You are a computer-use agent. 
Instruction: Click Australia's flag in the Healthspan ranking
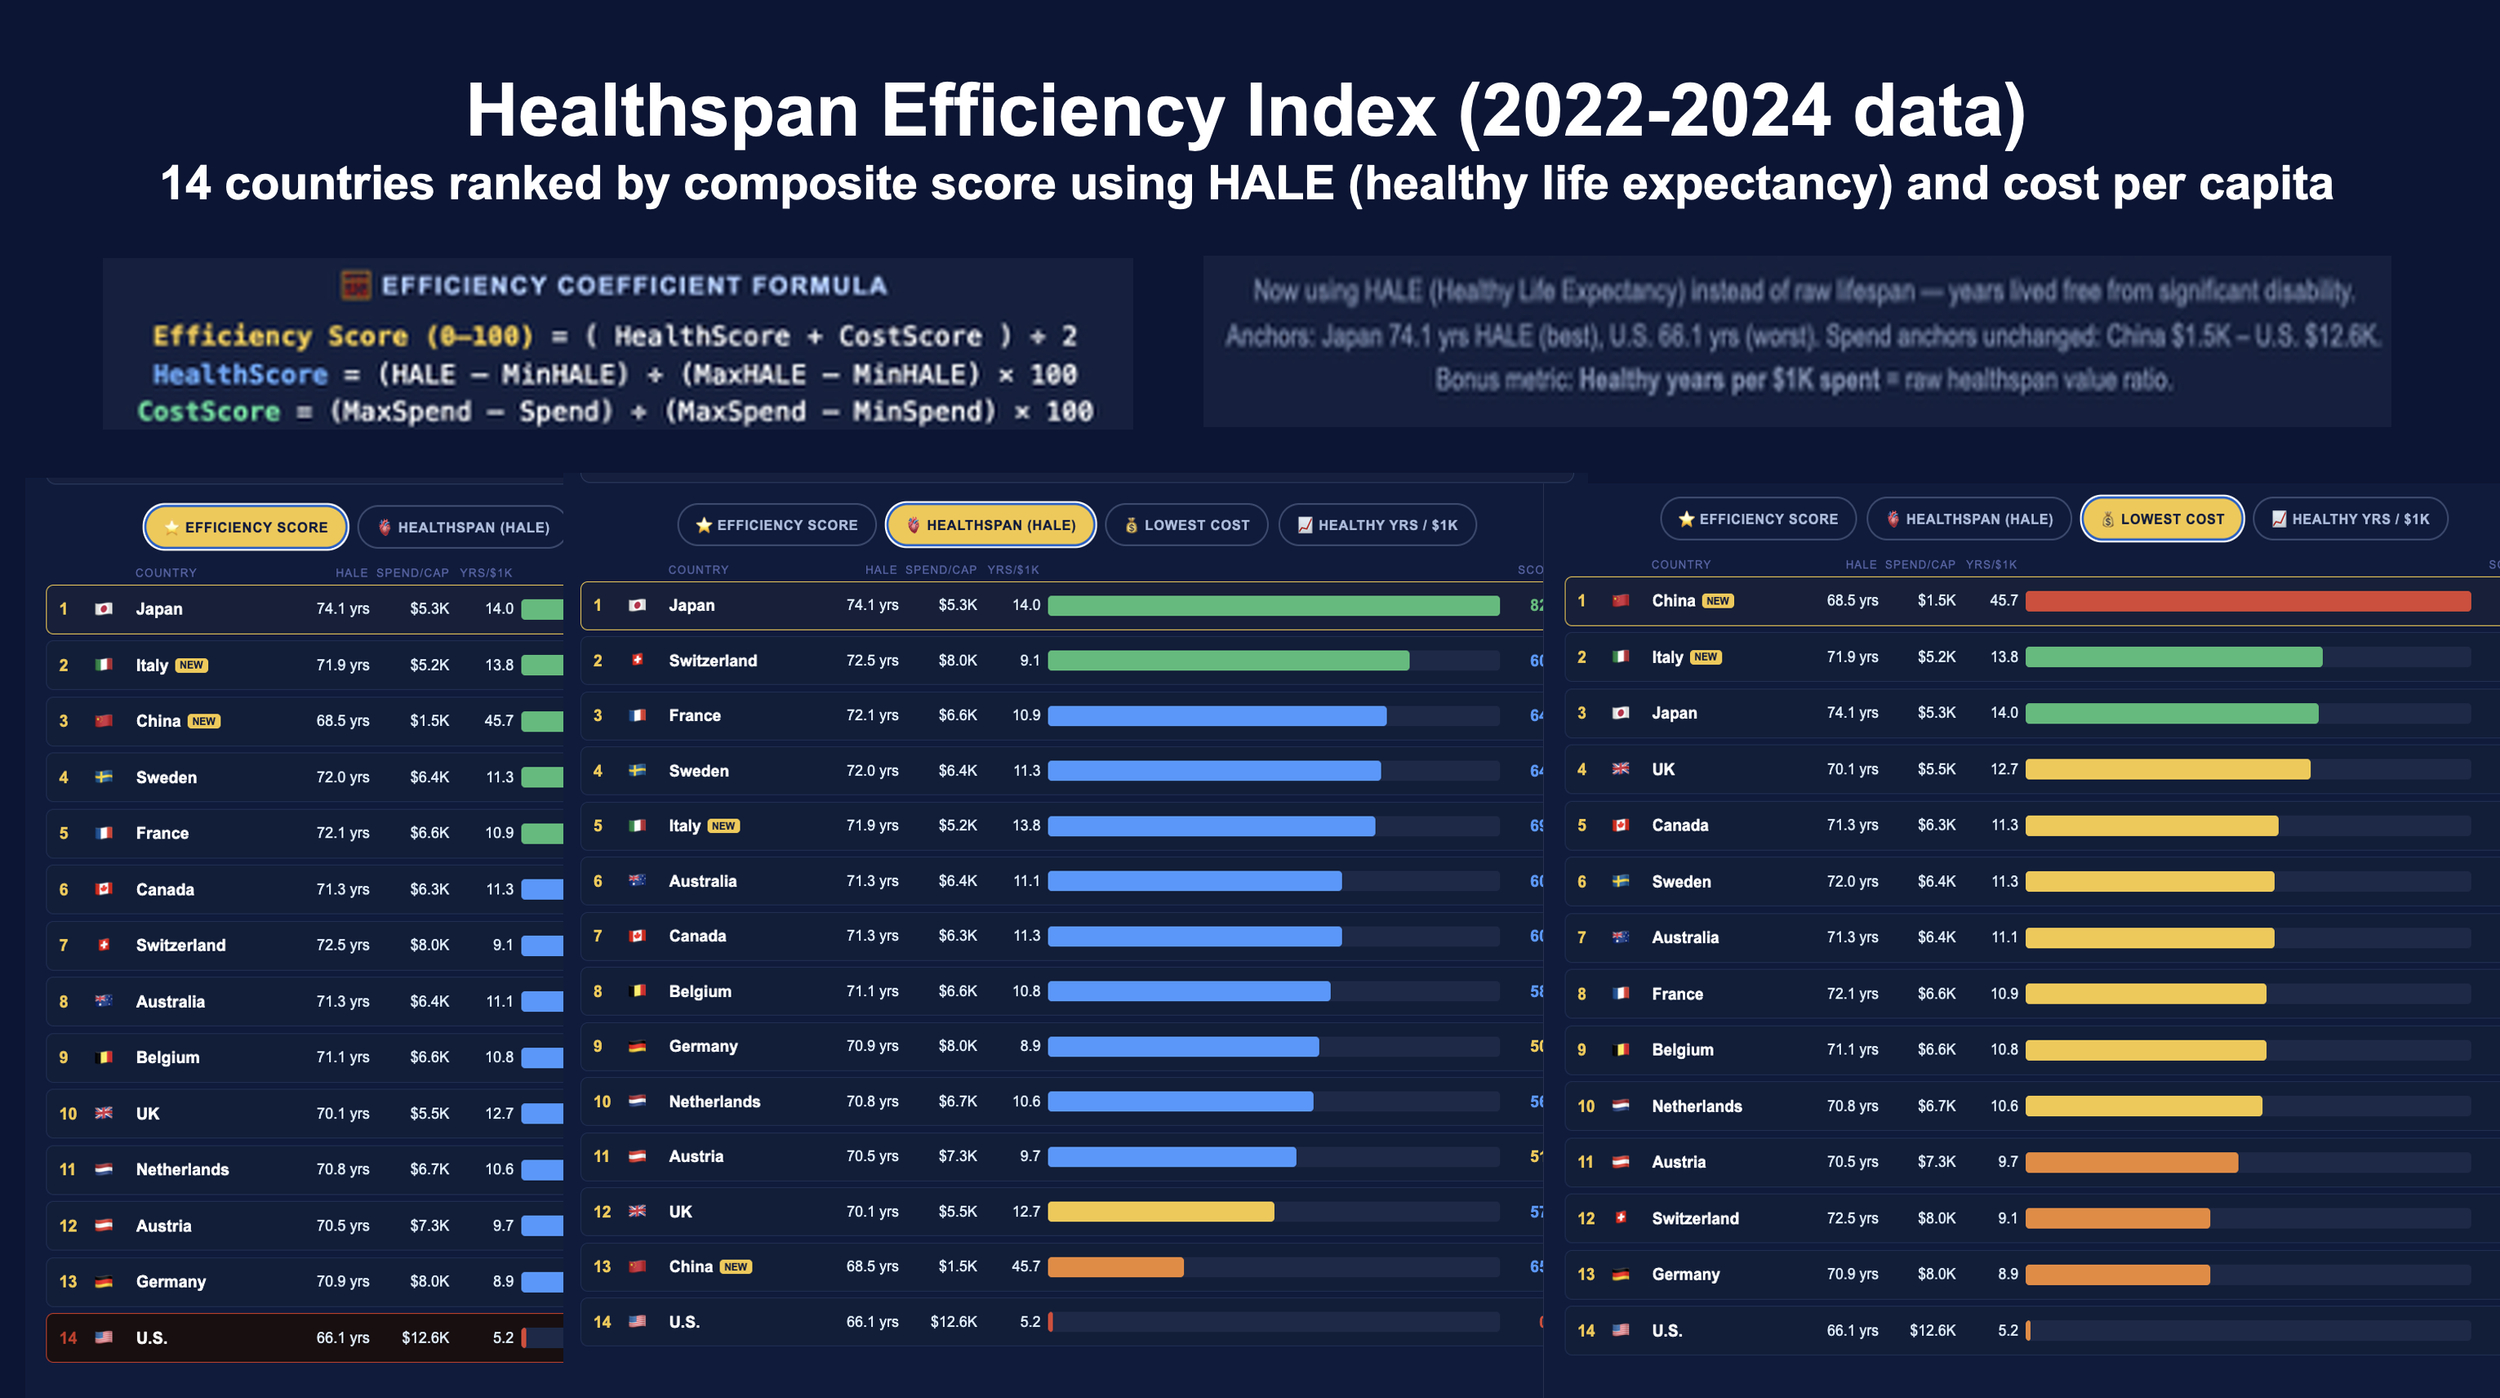tap(637, 881)
